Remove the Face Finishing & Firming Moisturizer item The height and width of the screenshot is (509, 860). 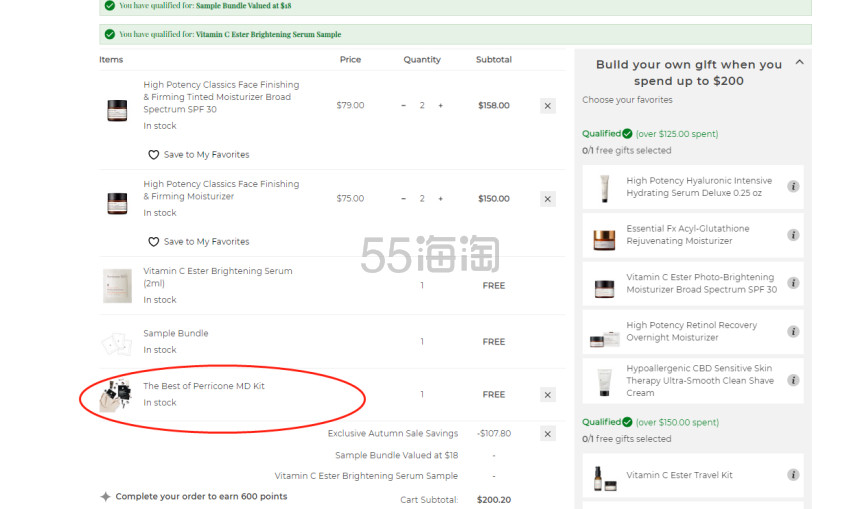click(x=547, y=199)
